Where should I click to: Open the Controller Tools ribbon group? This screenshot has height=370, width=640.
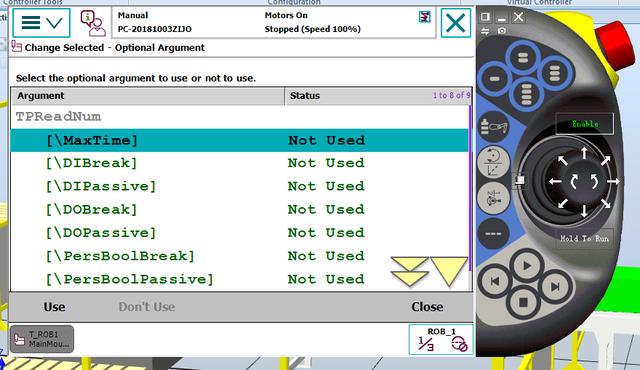33,2
